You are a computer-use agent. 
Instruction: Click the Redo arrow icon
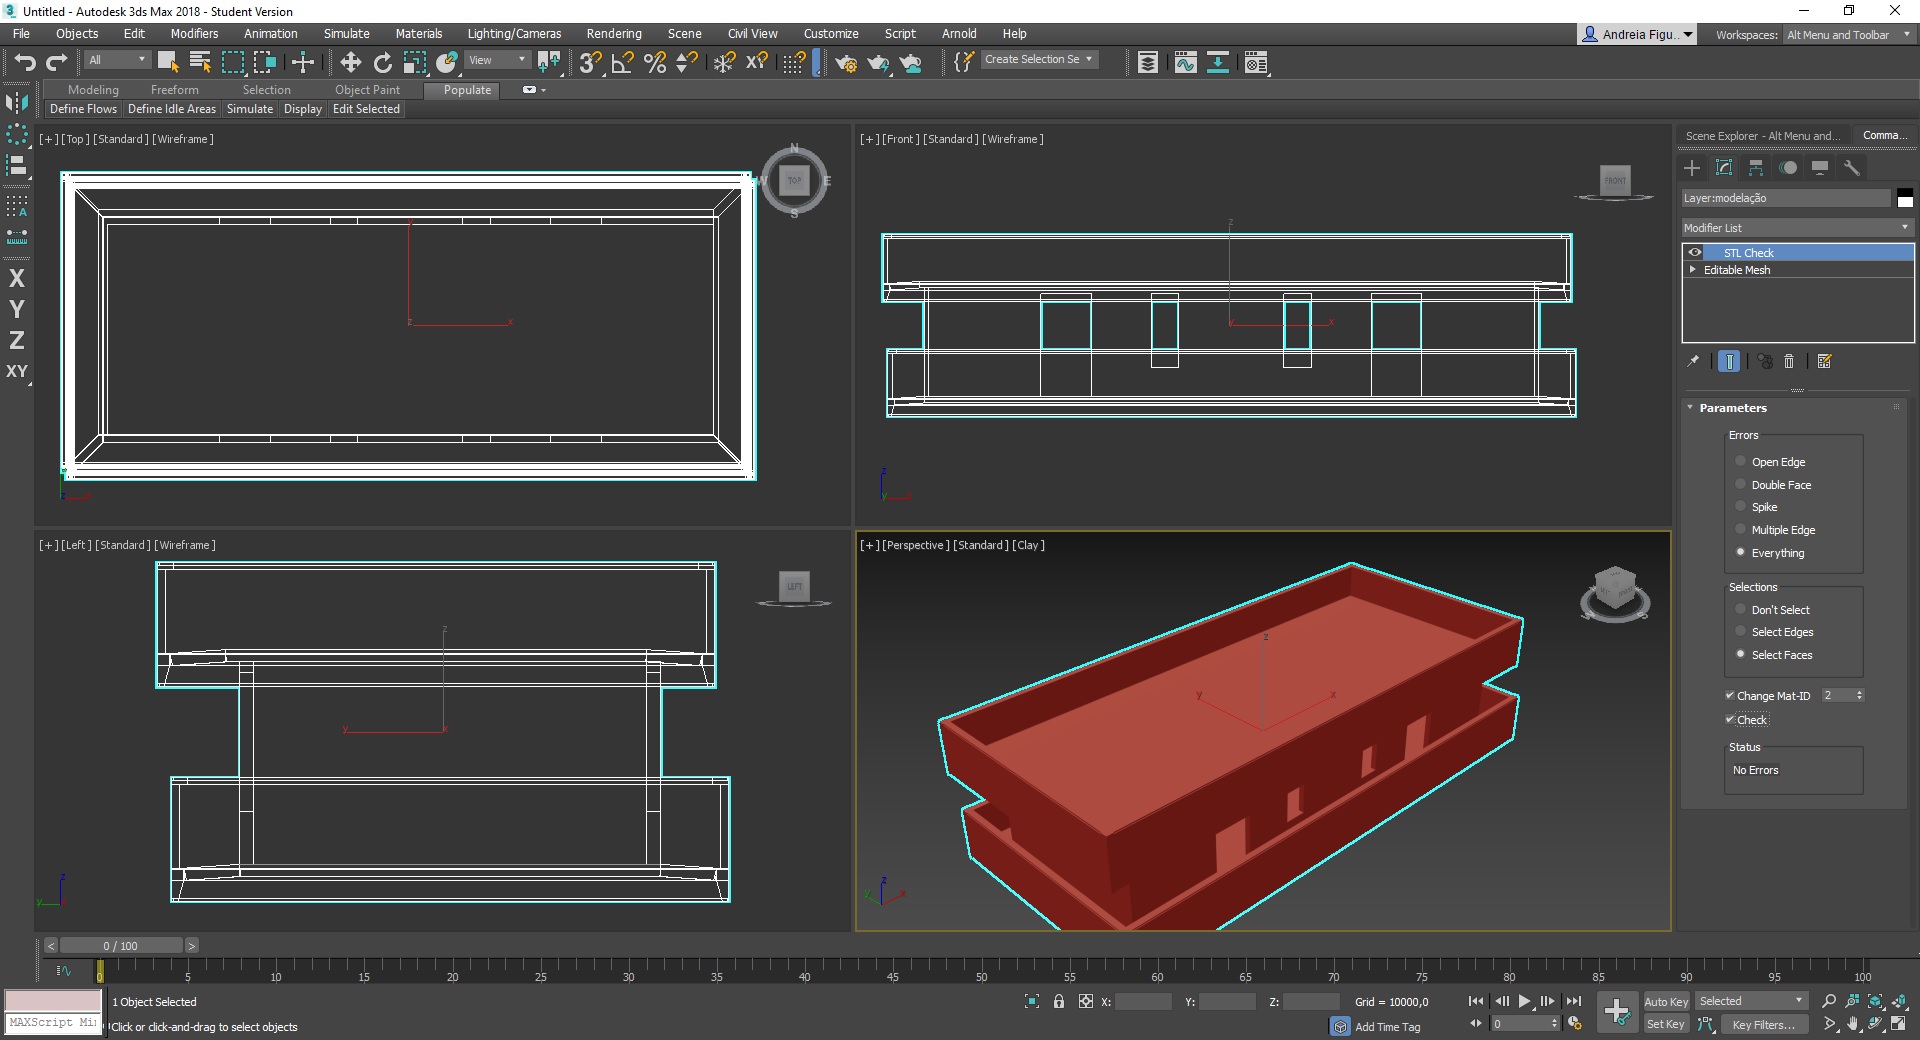point(57,63)
